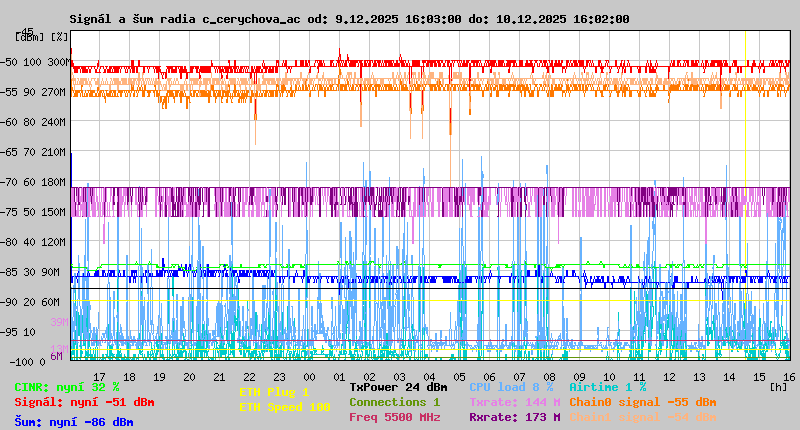
Task: Click the [h] hours unit label
Action: (x=778, y=387)
